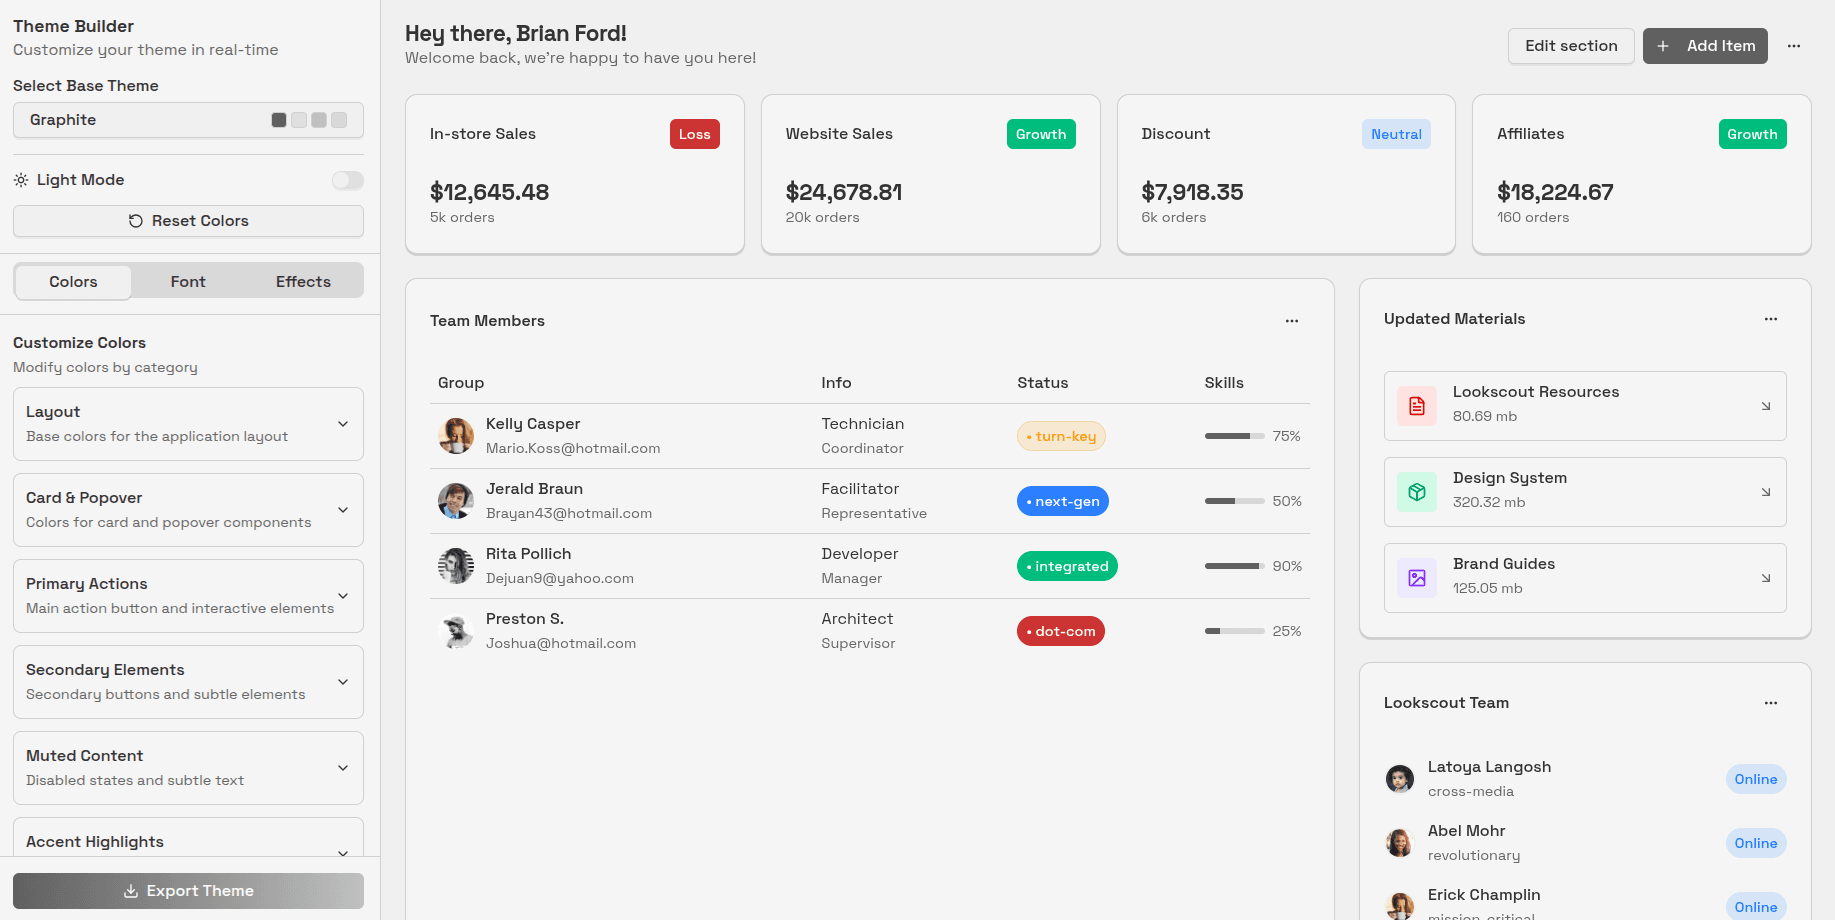Switch to the Font tab
1835x920 pixels.
tap(188, 282)
